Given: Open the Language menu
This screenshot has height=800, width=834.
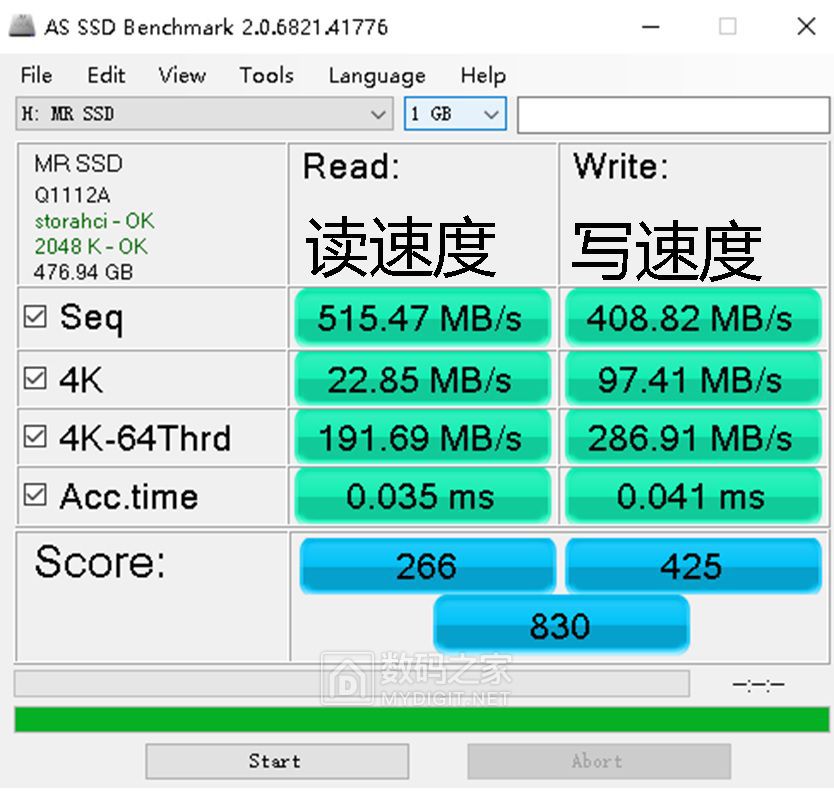Looking at the screenshot, I should click(377, 76).
